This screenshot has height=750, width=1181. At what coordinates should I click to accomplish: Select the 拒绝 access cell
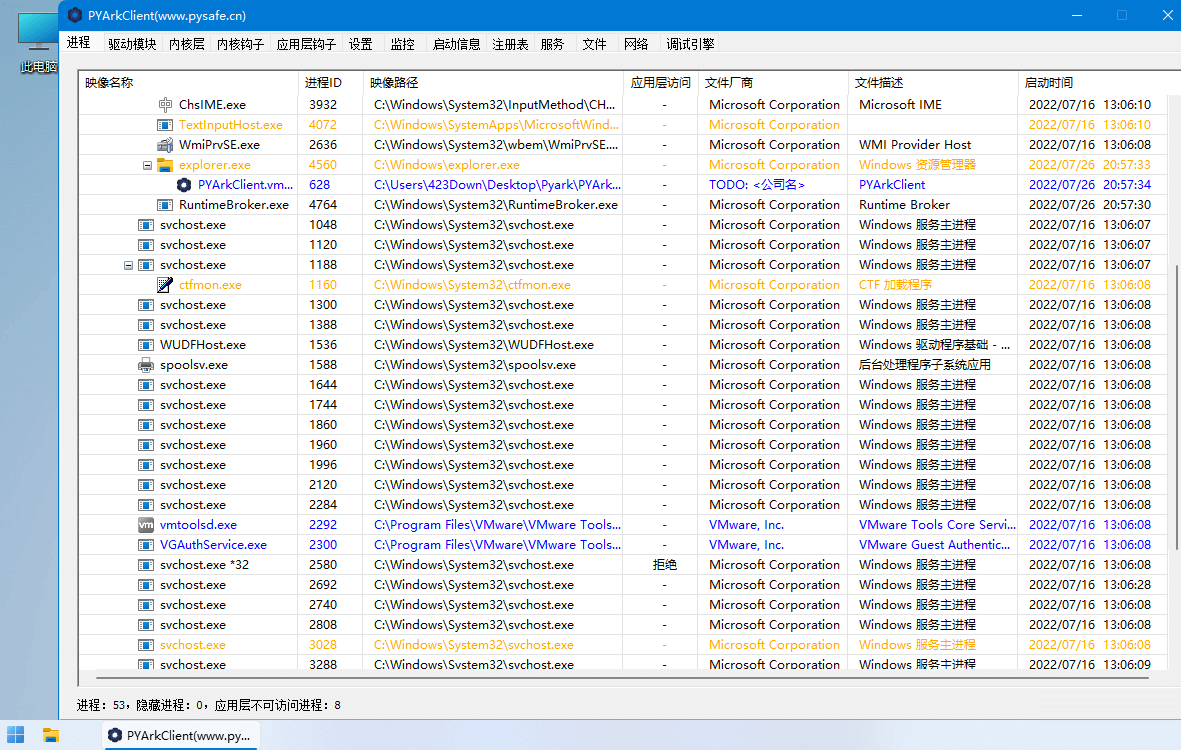point(664,565)
